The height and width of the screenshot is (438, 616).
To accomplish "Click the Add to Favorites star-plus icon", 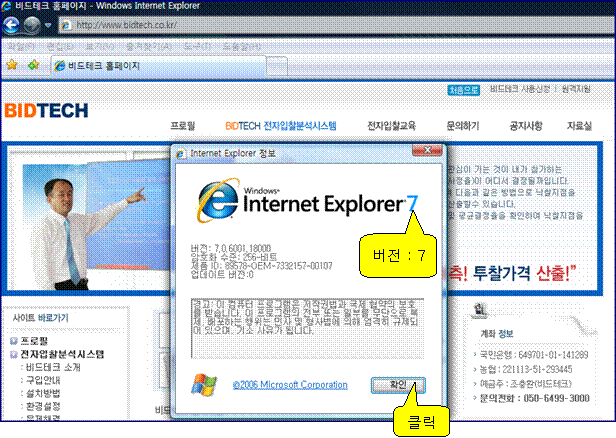I will [34, 65].
